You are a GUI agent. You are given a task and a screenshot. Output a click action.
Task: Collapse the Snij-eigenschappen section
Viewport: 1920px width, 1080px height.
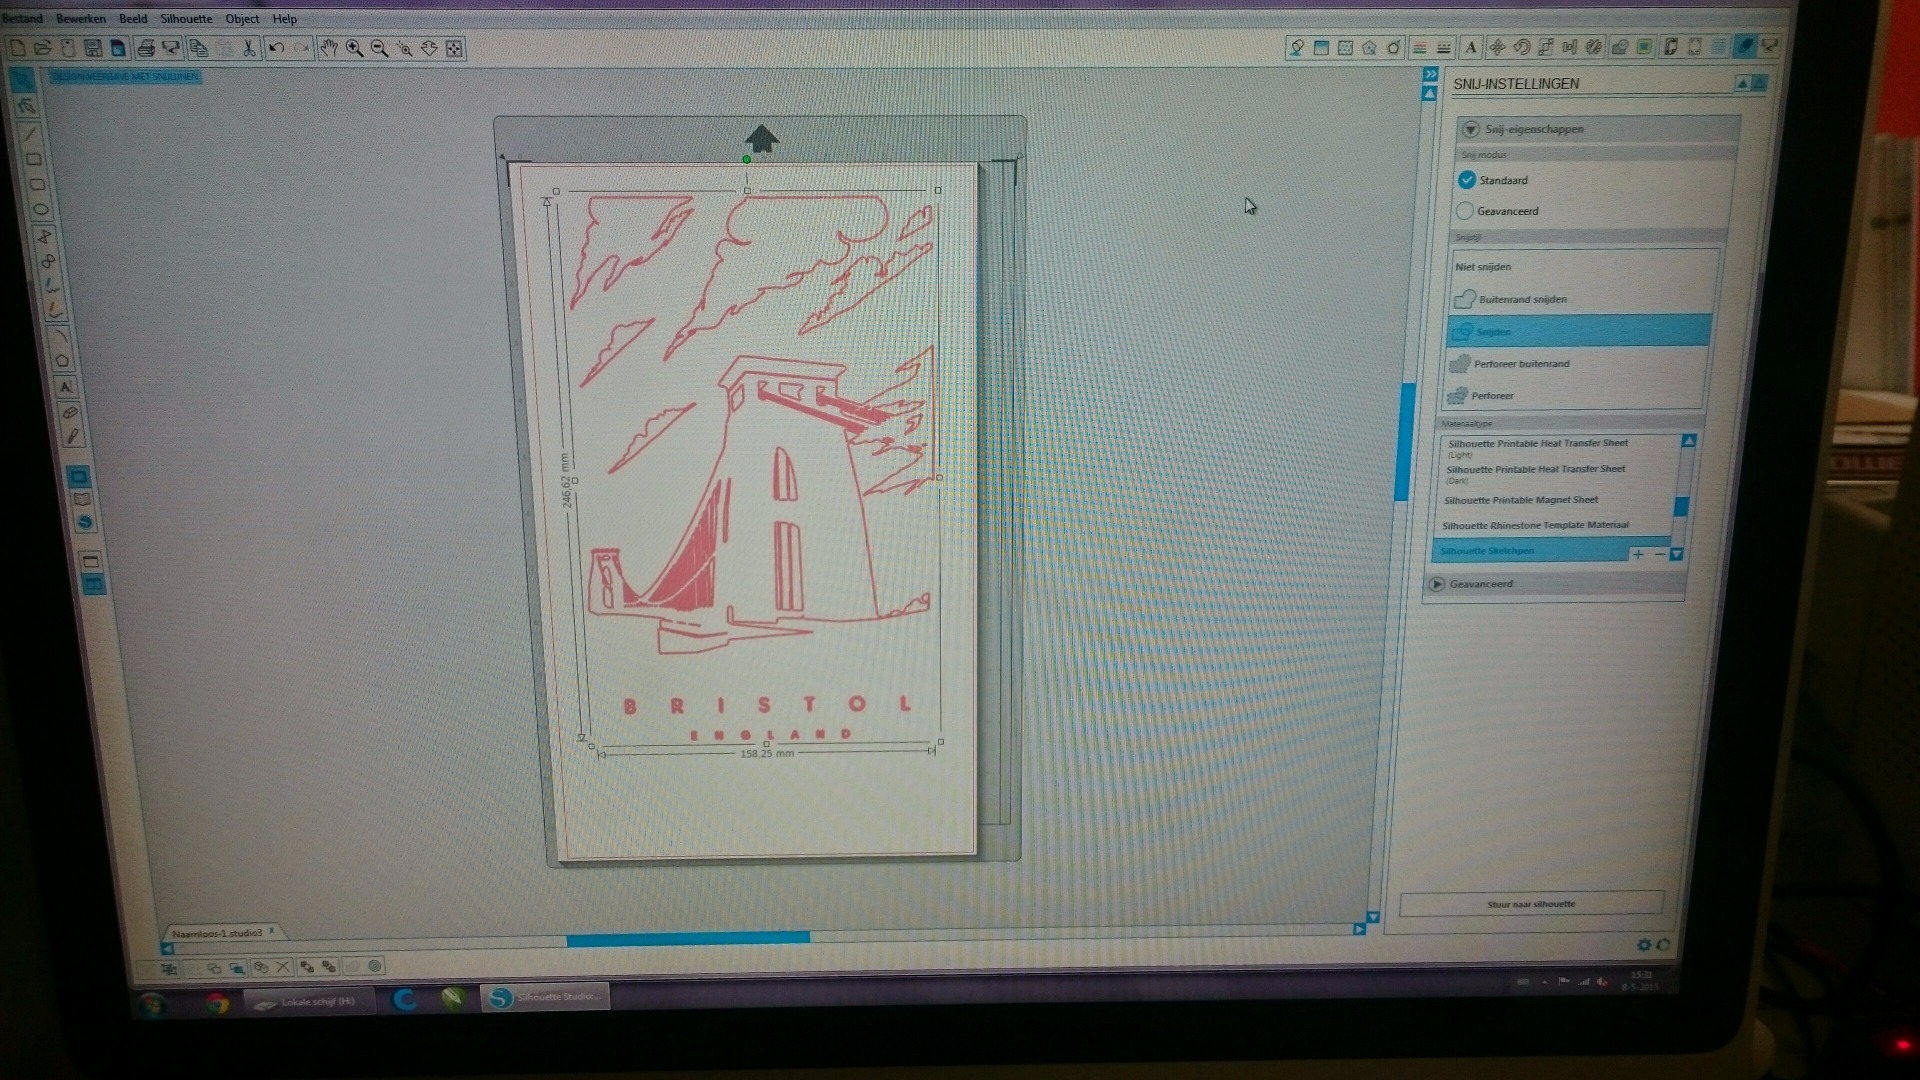(x=1470, y=129)
